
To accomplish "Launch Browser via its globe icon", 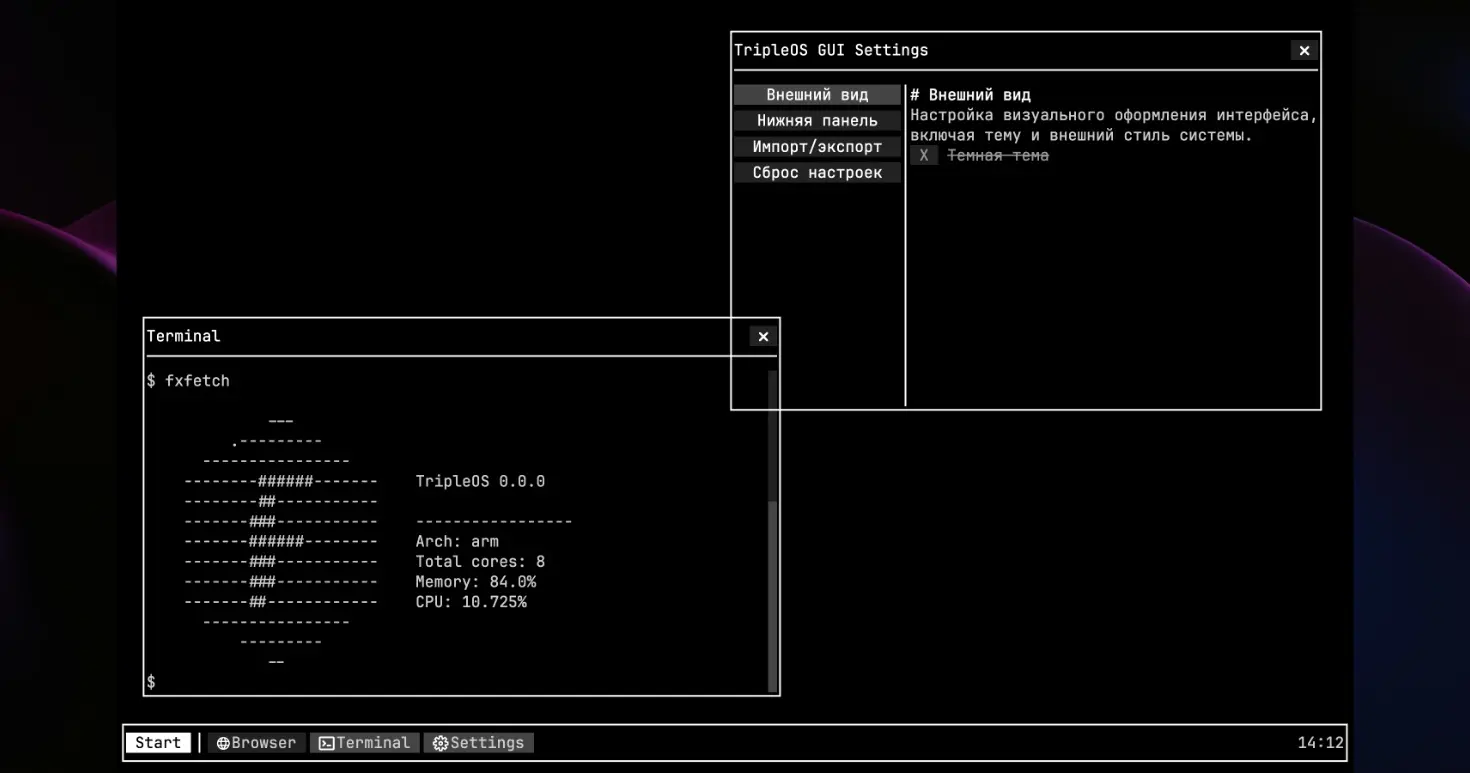I will click(x=223, y=743).
